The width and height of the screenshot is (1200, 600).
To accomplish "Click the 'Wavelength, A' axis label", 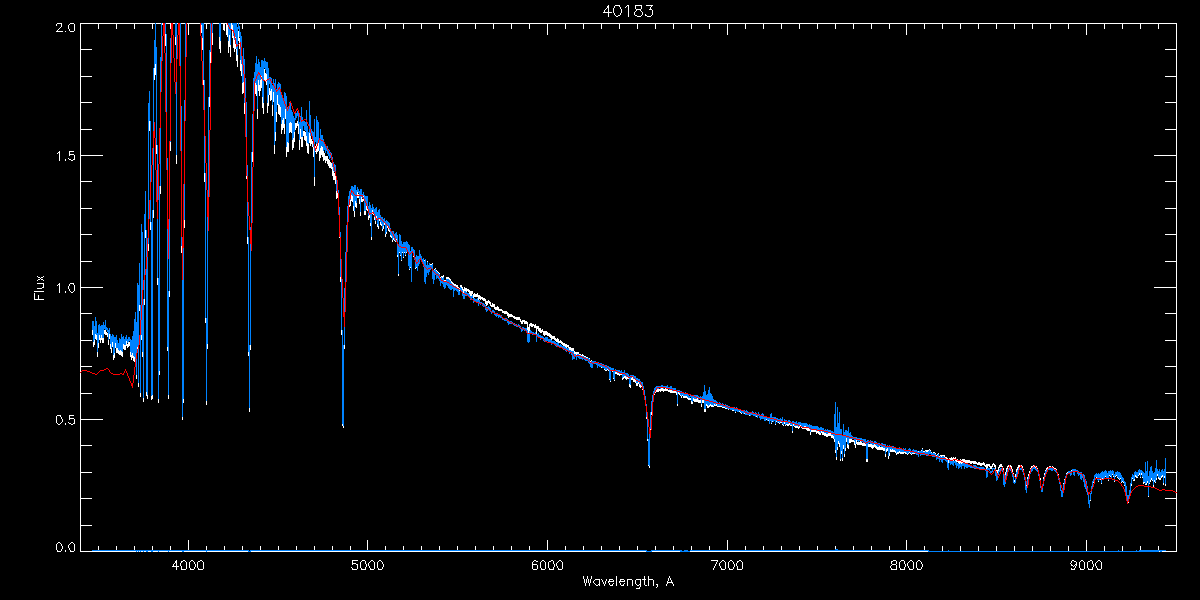I will pyautogui.click(x=627, y=581).
